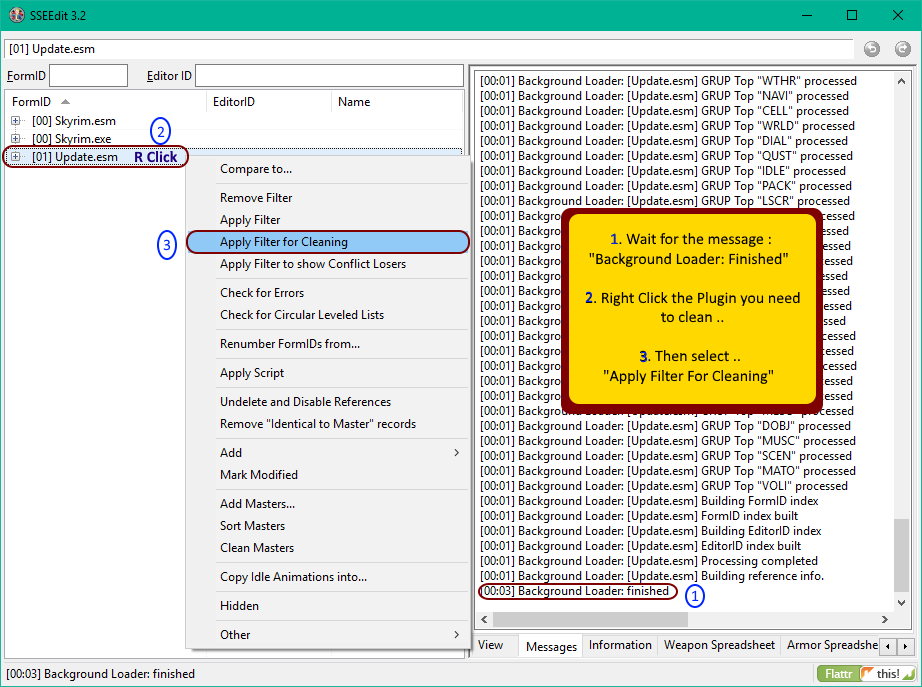This screenshot has width=922, height=687.
Task: Close the SSEEdit window
Action: [898, 15]
